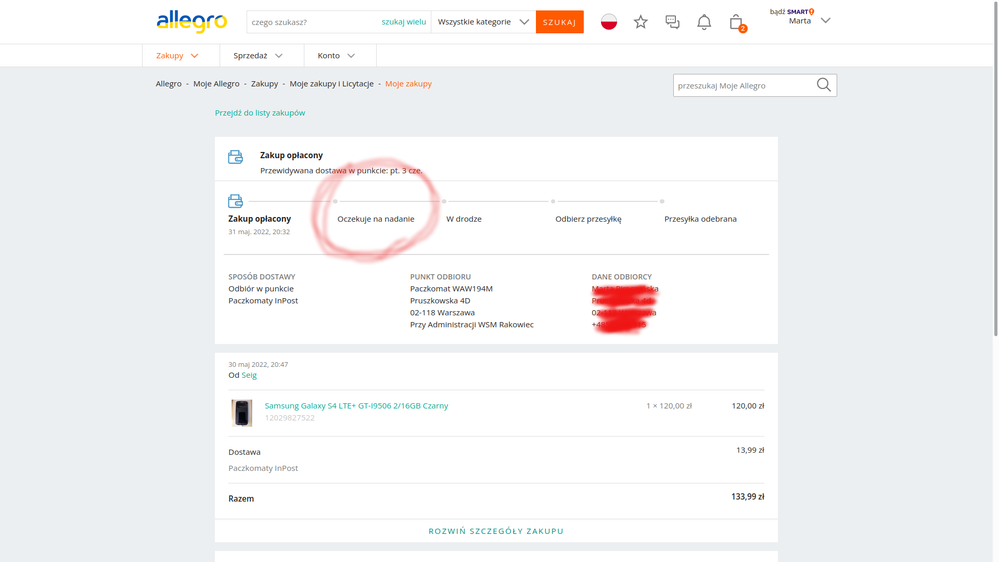
Task: Click wallet icon beside Zakup opłacony header
Action: (x=235, y=157)
